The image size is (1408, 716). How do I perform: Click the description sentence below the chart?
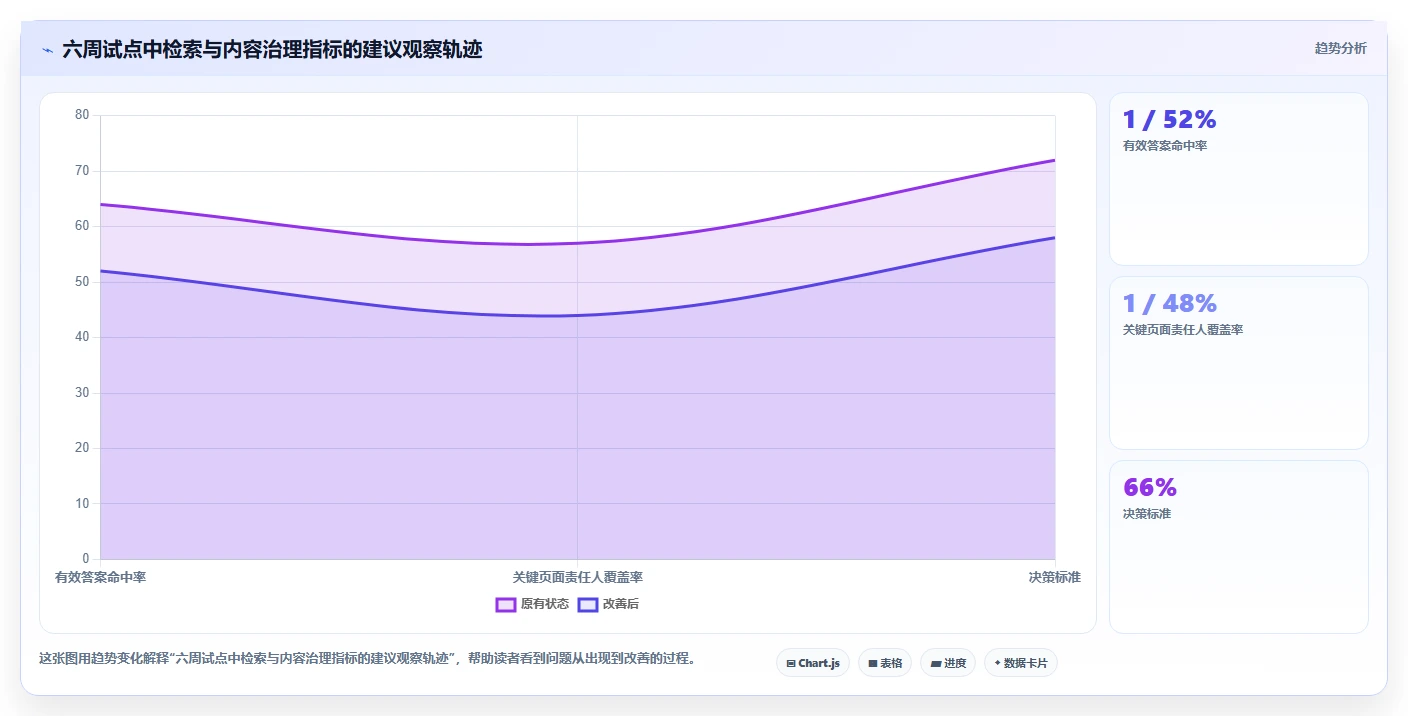(367, 659)
